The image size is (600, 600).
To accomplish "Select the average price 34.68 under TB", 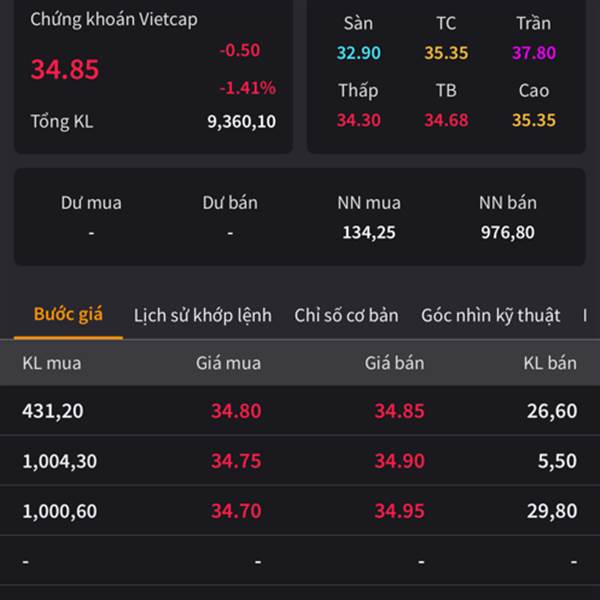I will tap(446, 120).
